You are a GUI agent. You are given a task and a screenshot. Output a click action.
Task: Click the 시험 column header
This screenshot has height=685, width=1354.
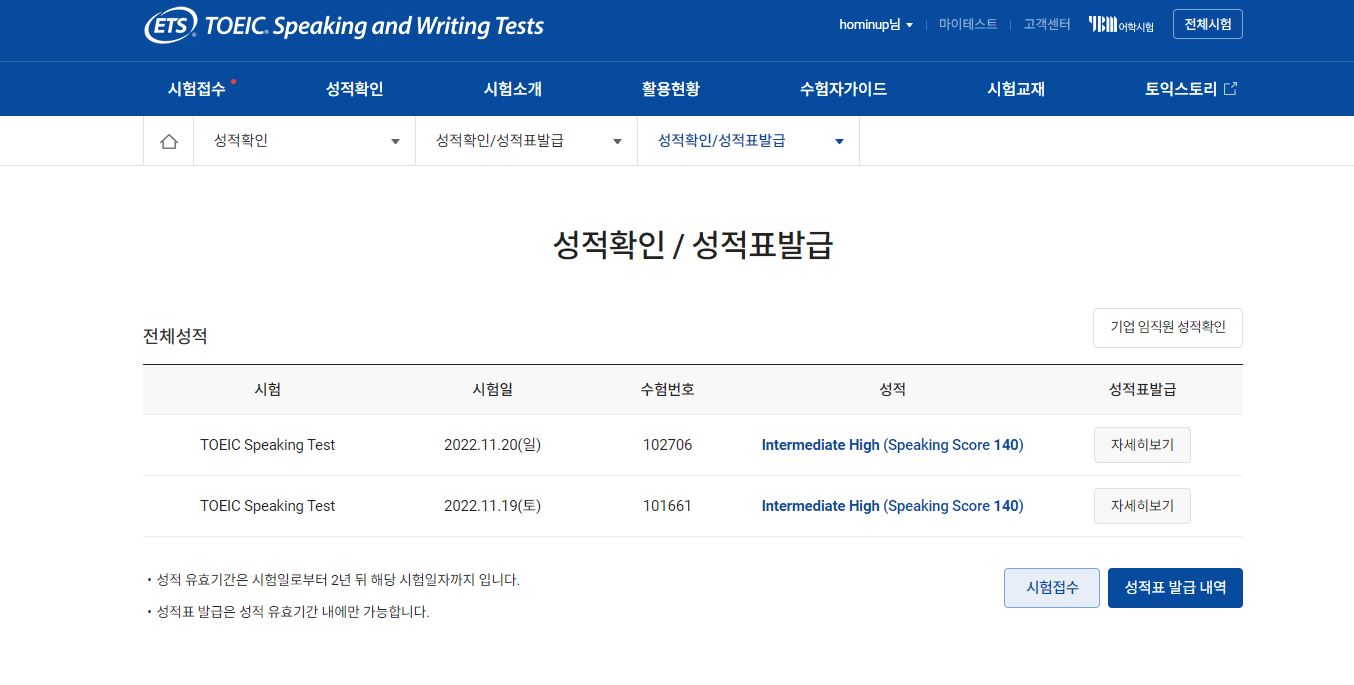coord(267,390)
